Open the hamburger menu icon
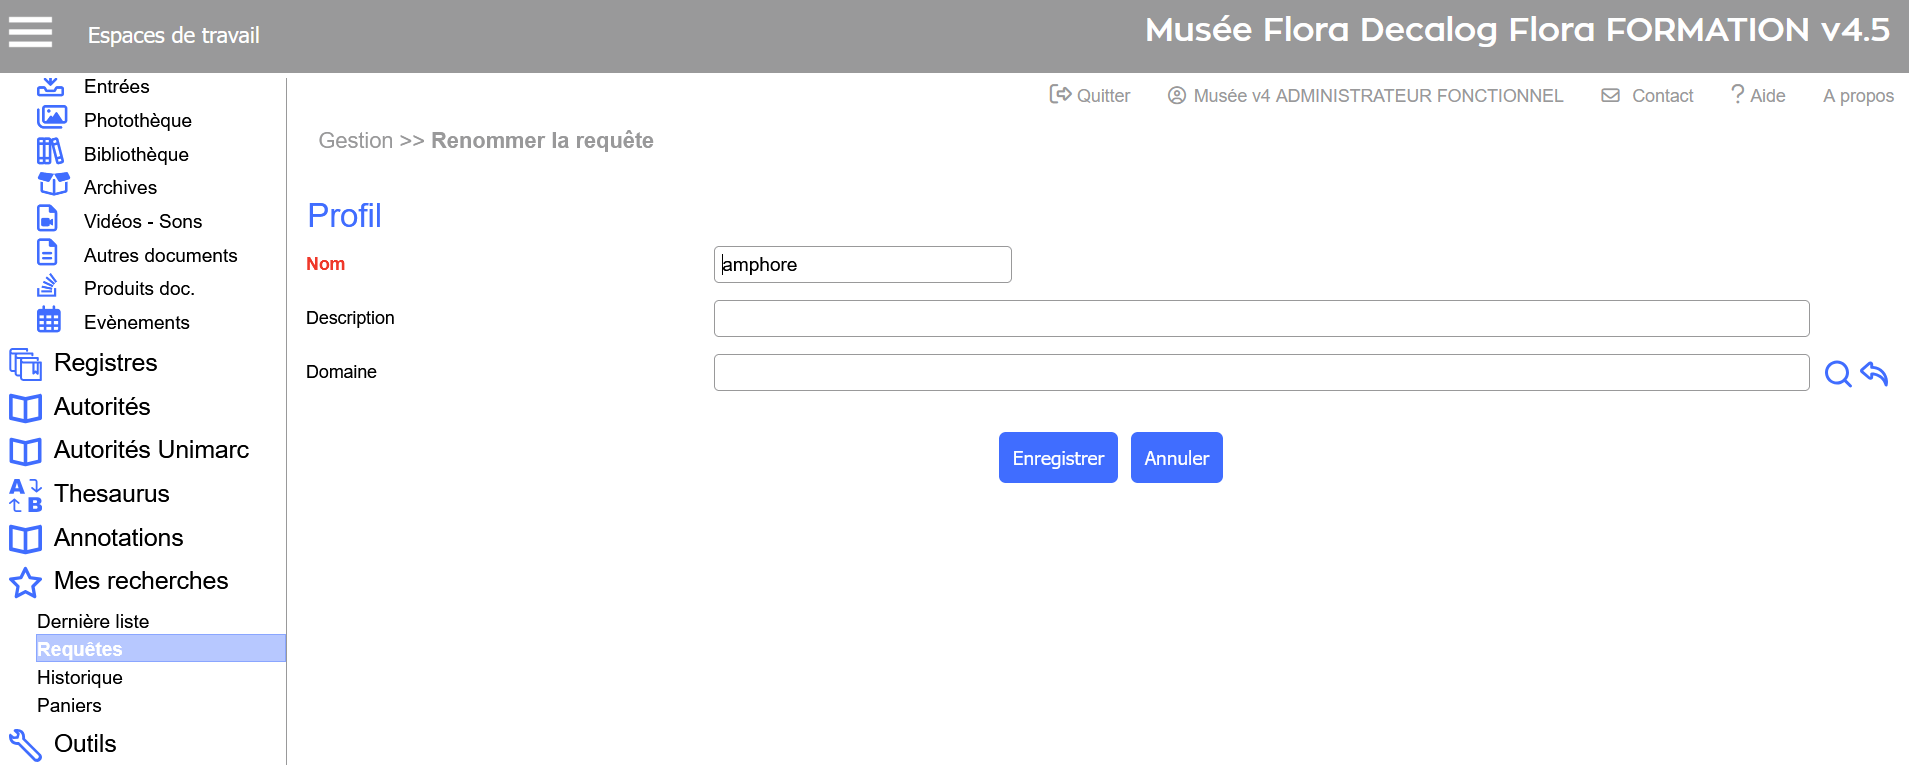The image size is (1909, 765). [30, 33]
